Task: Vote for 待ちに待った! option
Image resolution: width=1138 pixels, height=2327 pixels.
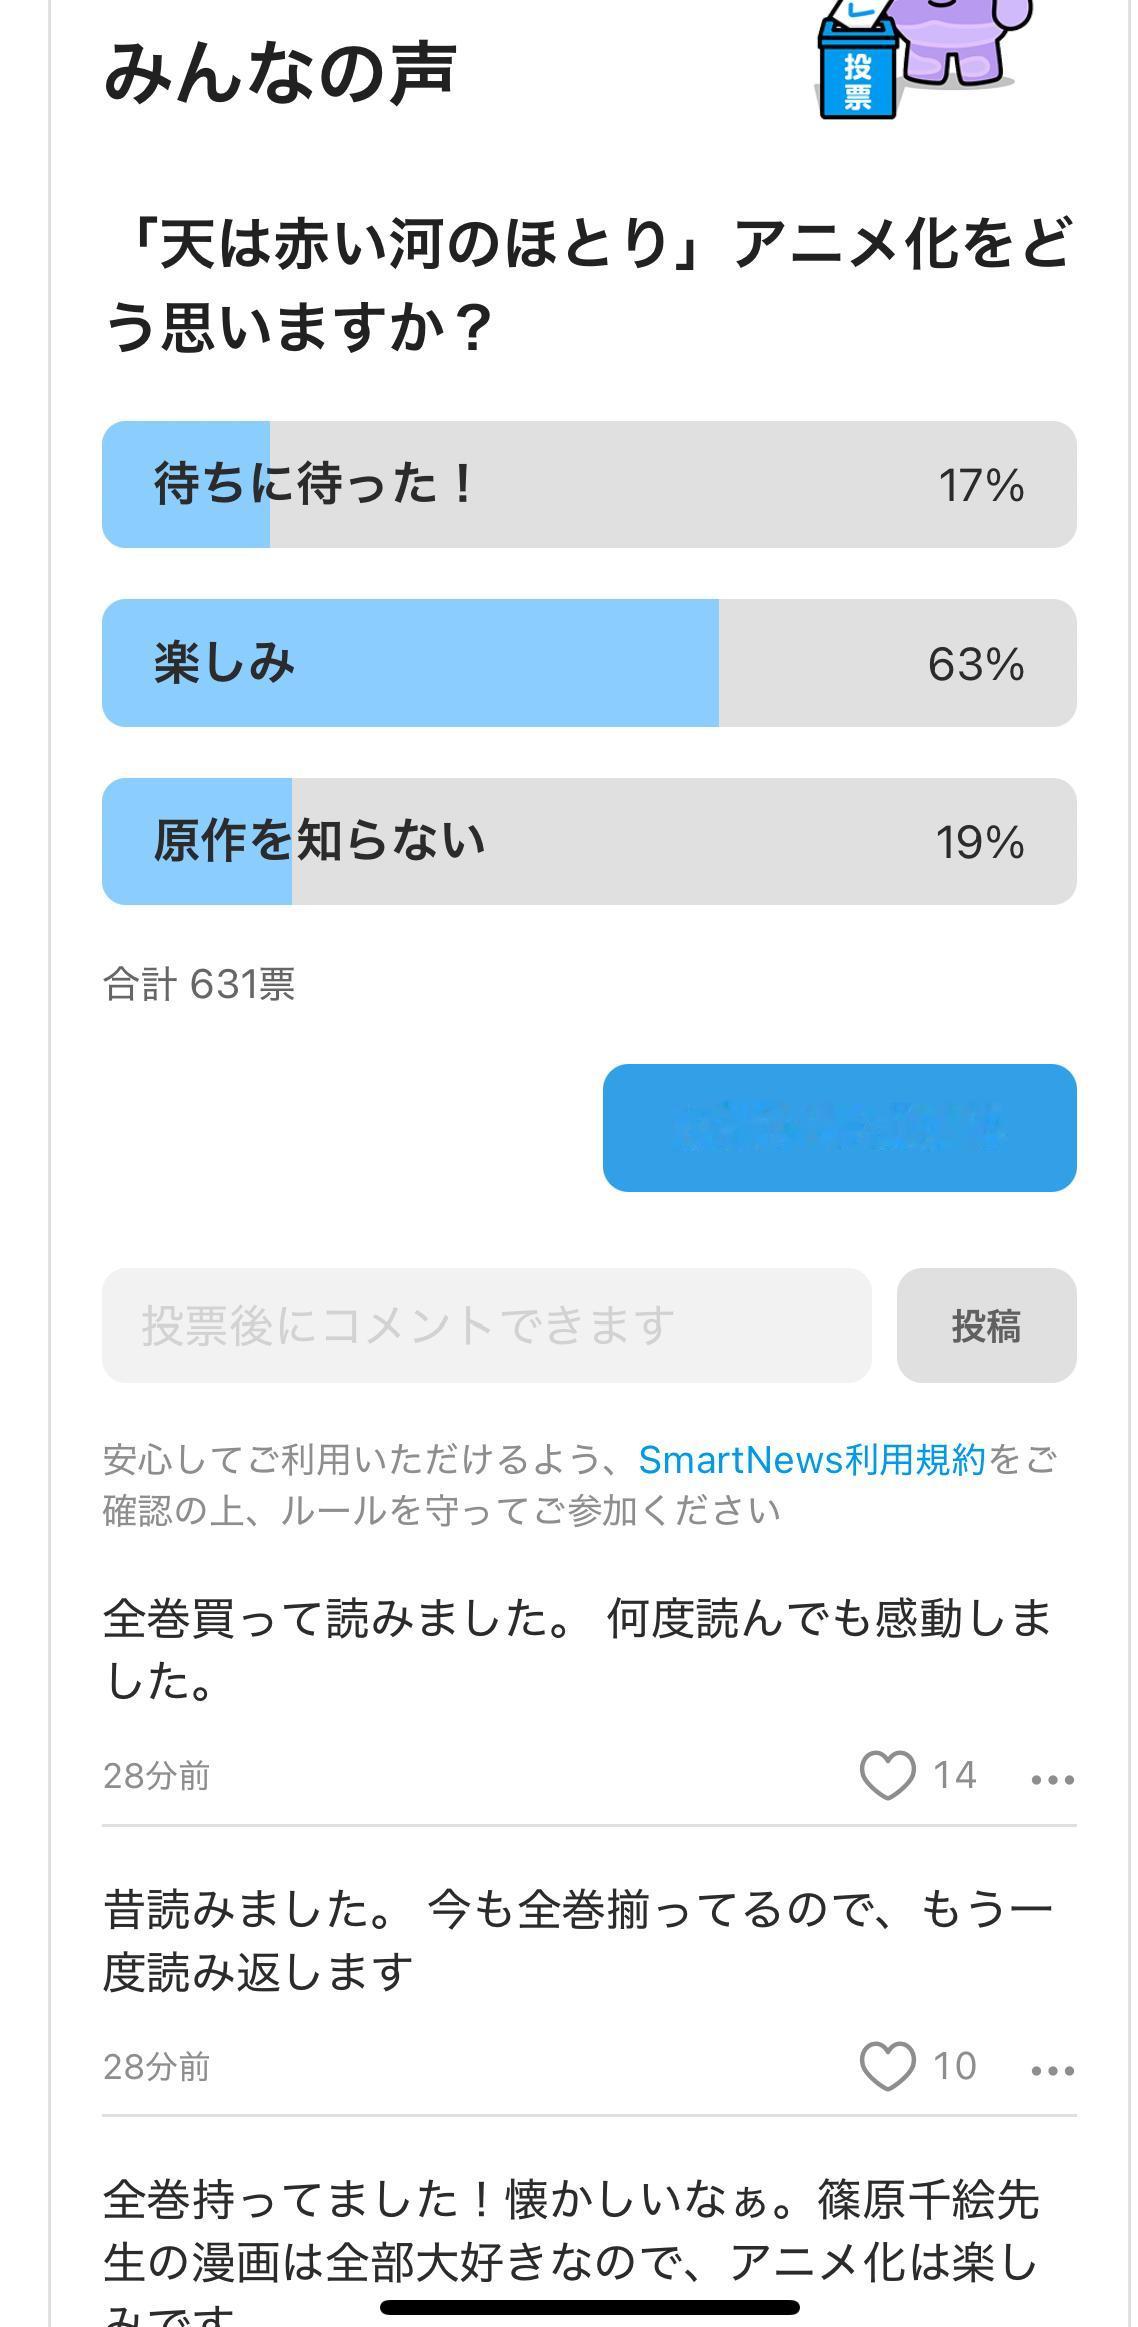Action: [x=588, y=484]
